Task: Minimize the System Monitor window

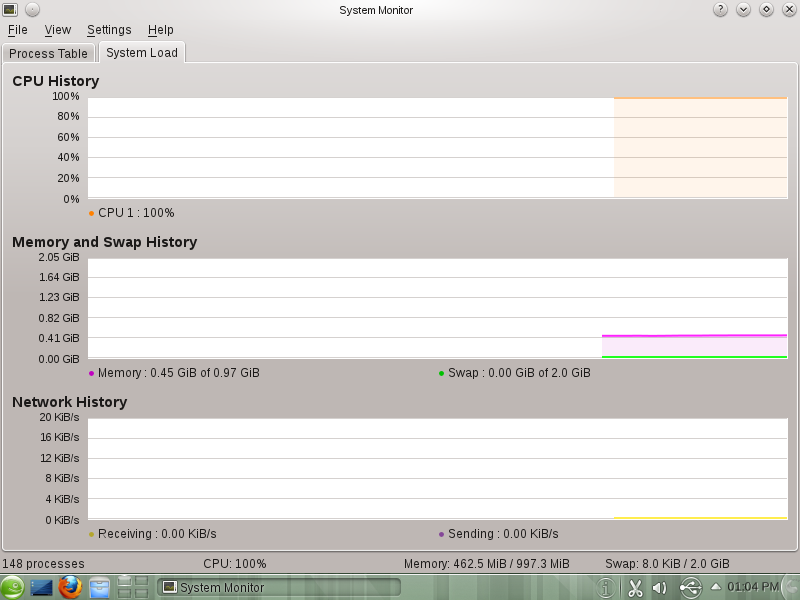Action: (743, 10)
